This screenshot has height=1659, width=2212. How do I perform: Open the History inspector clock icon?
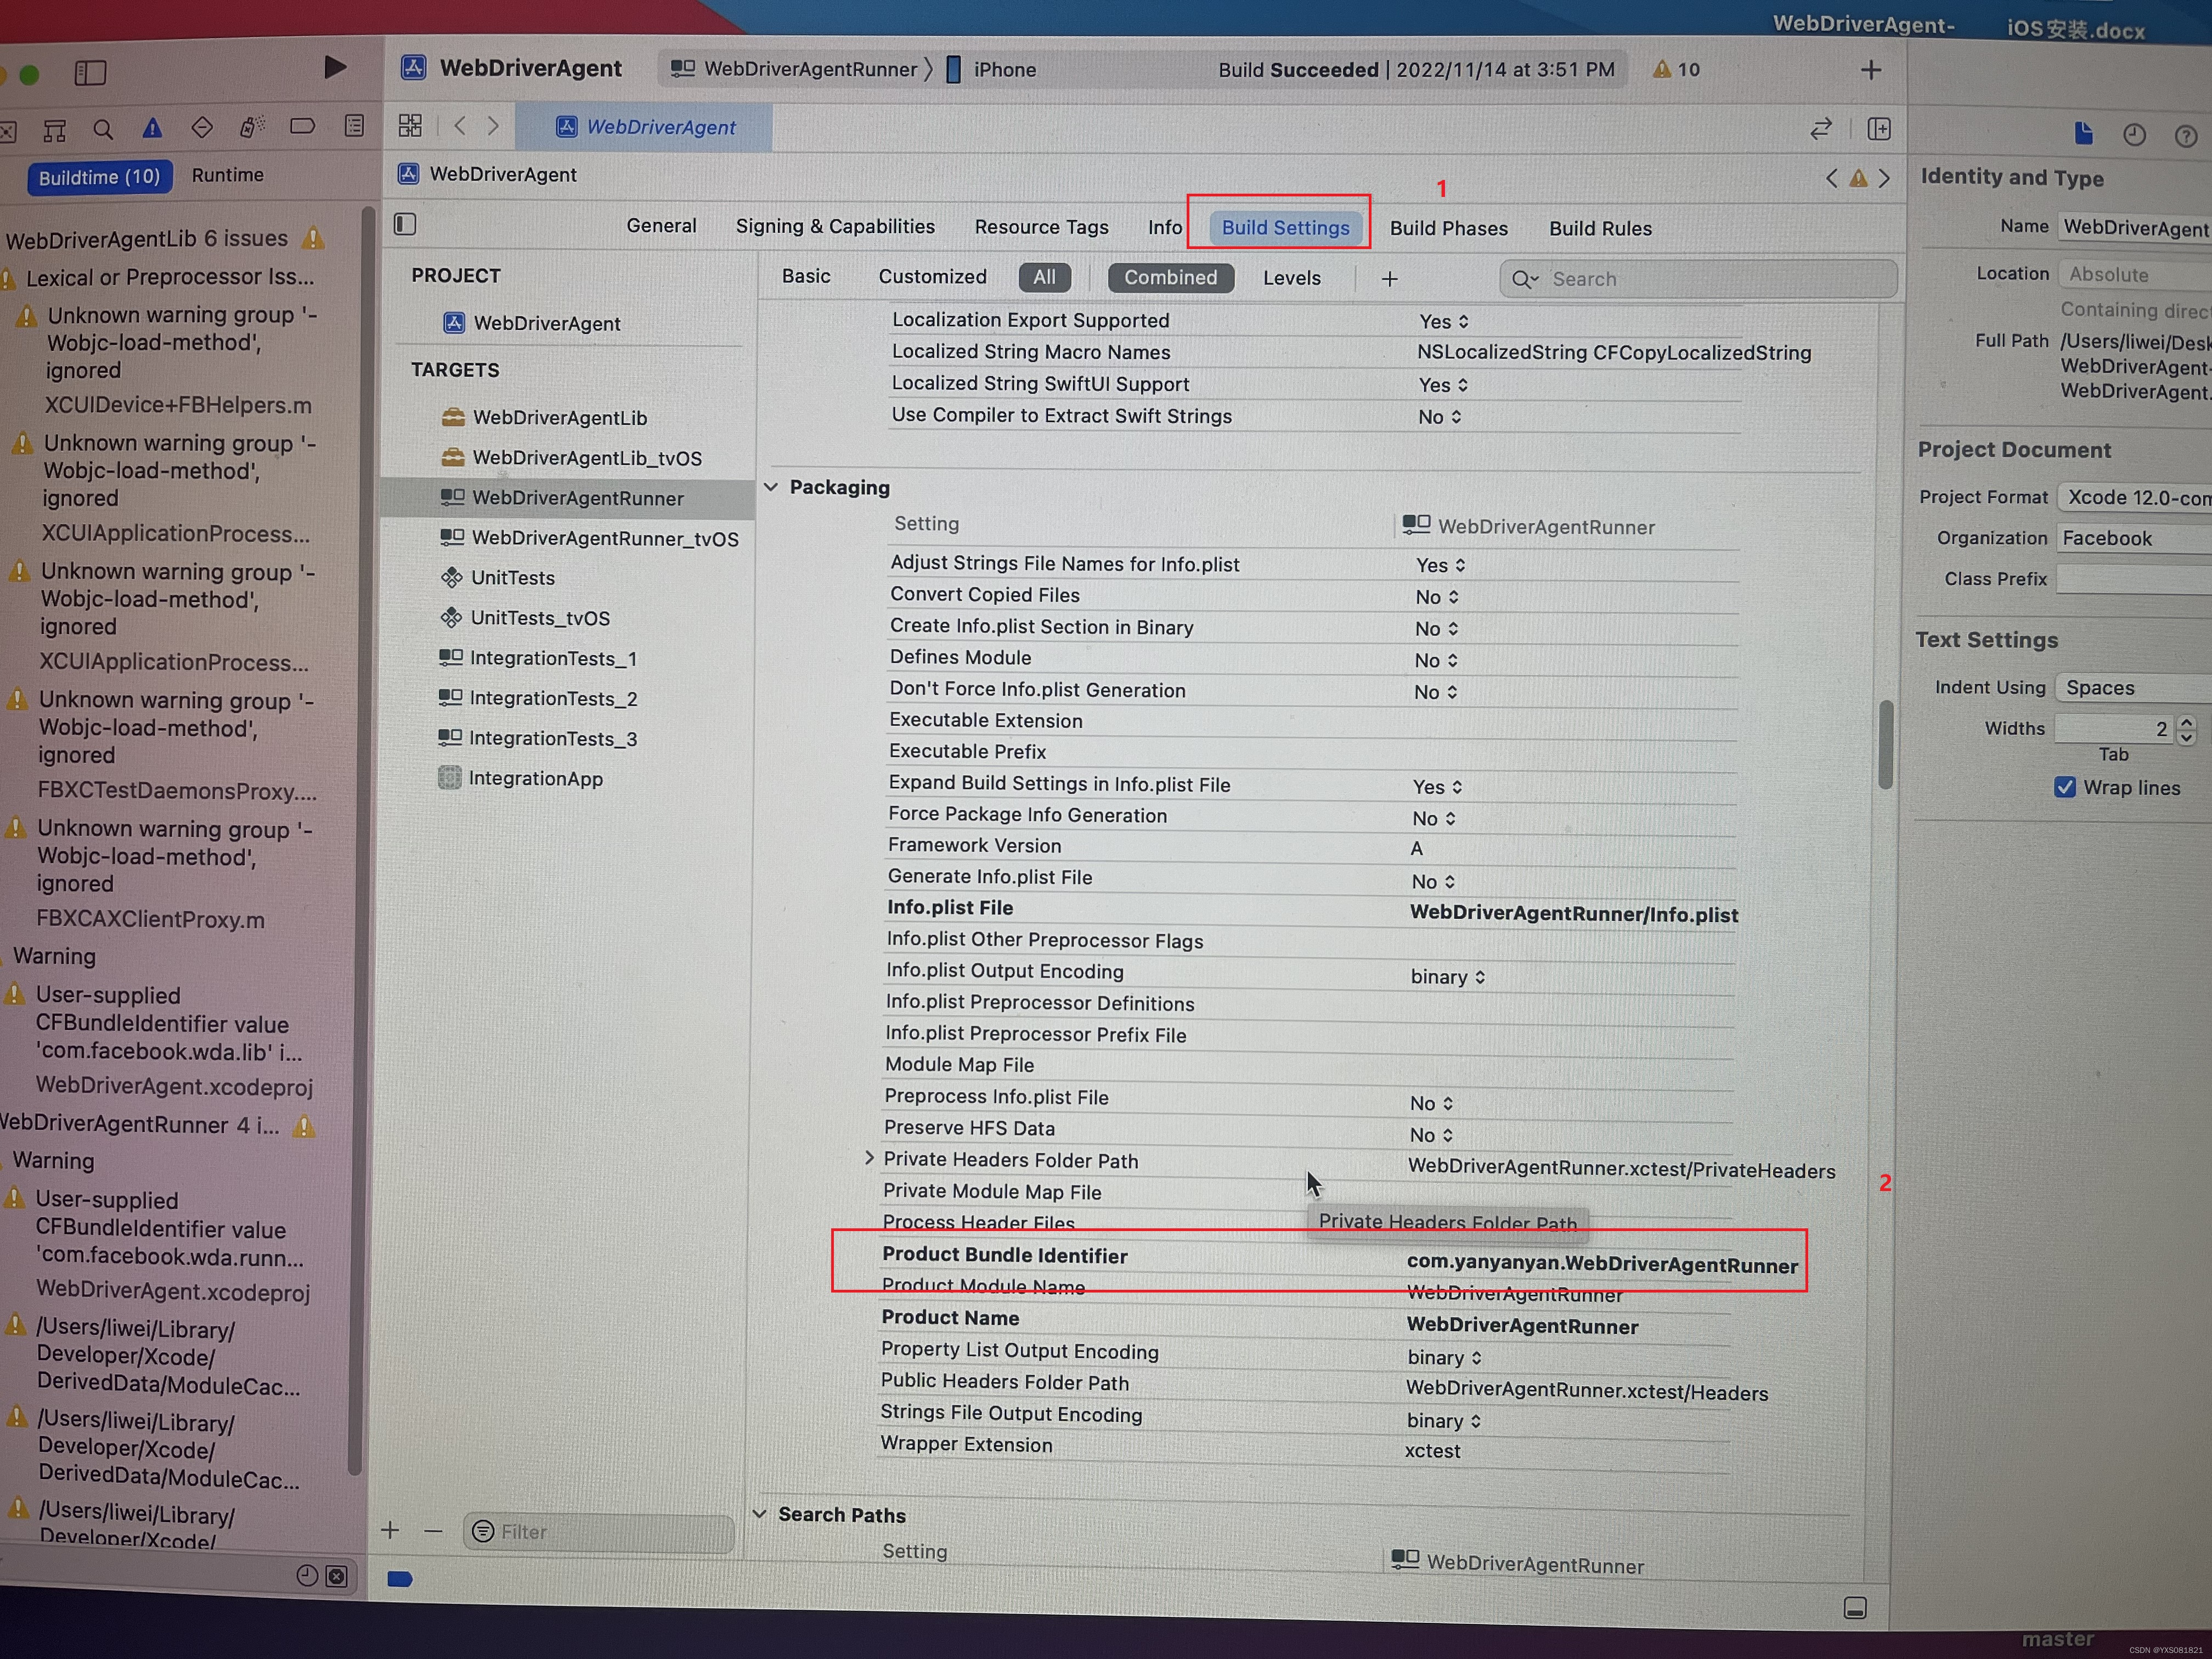click(2134, 135)
